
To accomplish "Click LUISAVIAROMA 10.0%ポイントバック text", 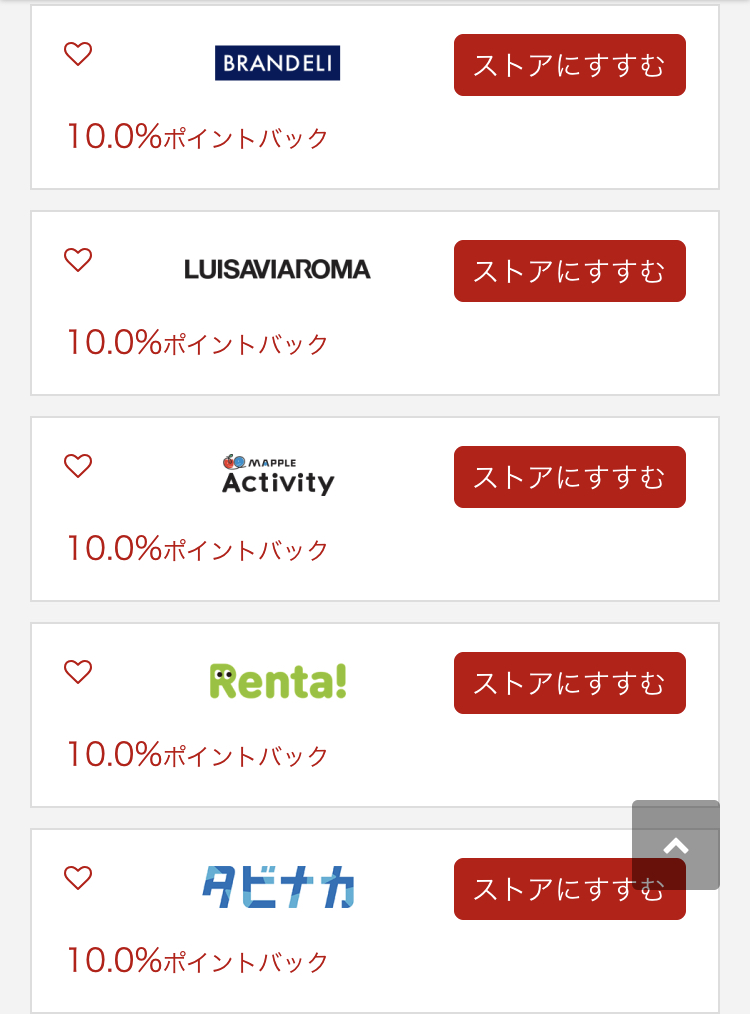I will tap(198, 343).
